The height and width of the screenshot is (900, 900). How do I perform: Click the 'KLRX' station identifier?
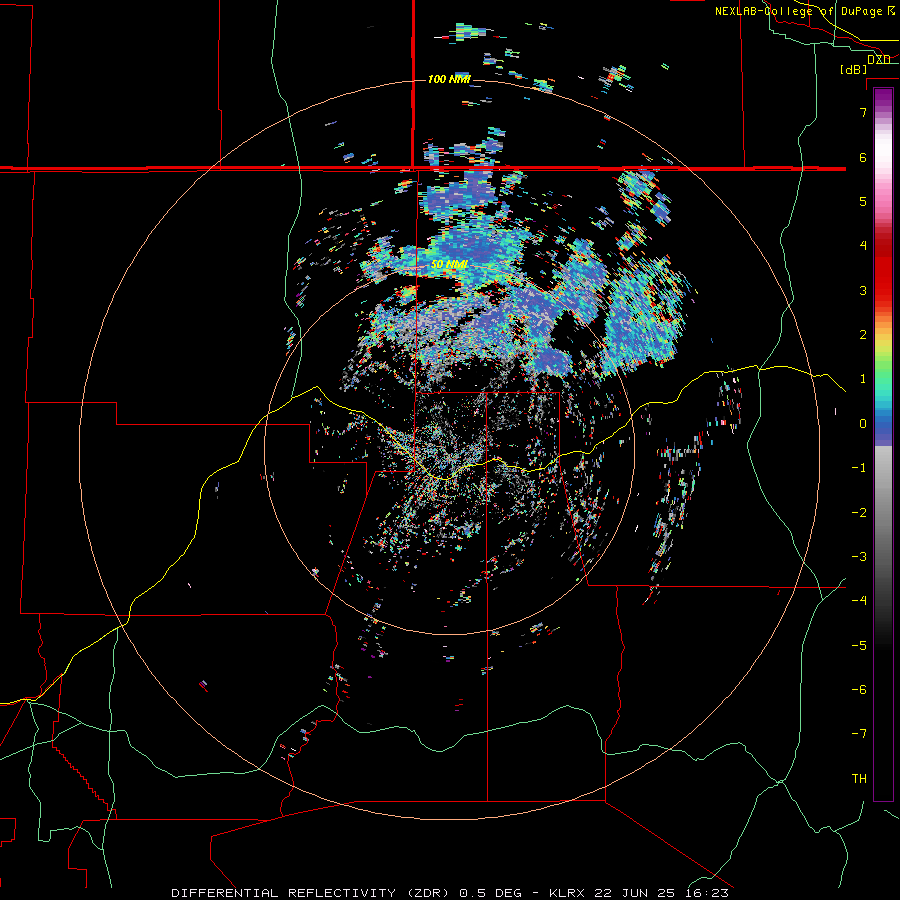[x=567, y=893]
